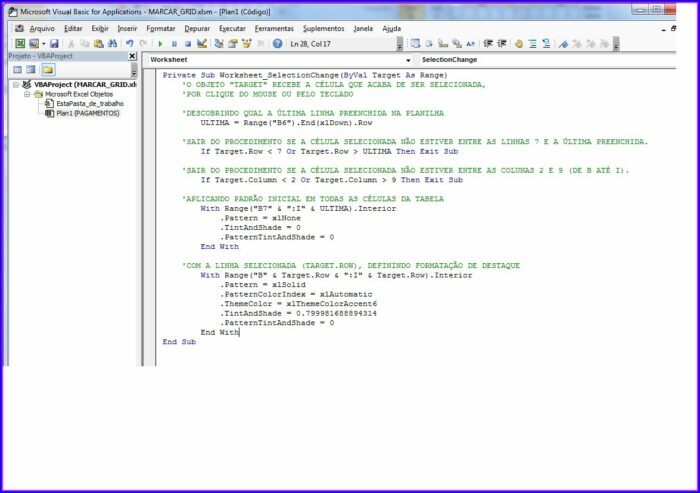Run the macro with green play icon

[160, 44]
